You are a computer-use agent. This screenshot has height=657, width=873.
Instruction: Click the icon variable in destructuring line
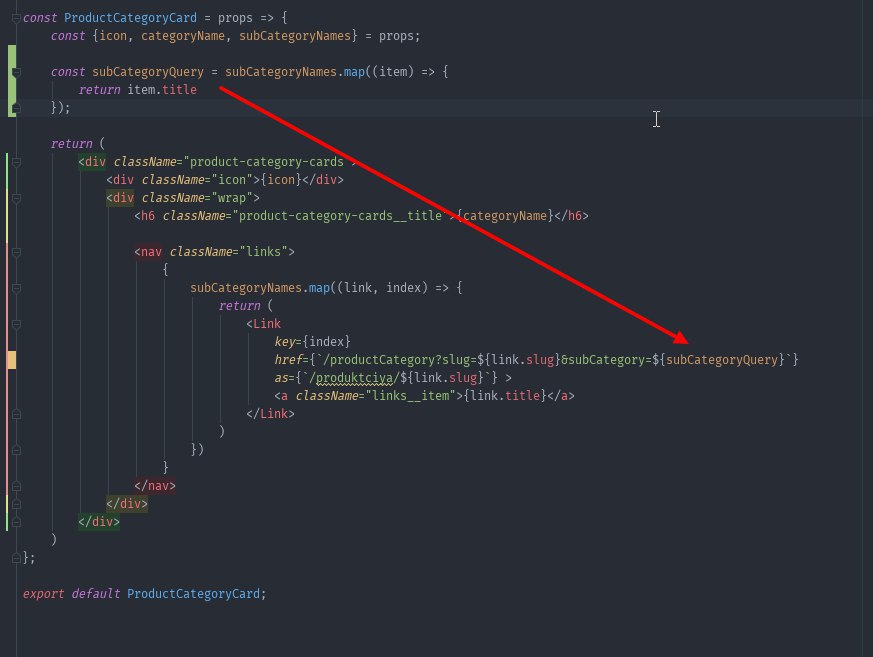tap(113, 36)
